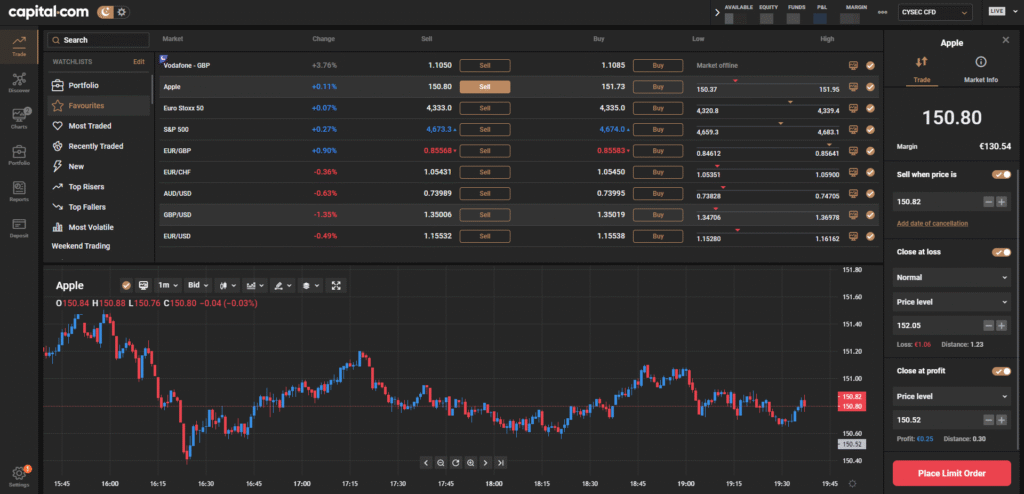Open the Portfolio icon in left sidebar
The width and height of the screenshot is (1024, 494).
[19, 154]
